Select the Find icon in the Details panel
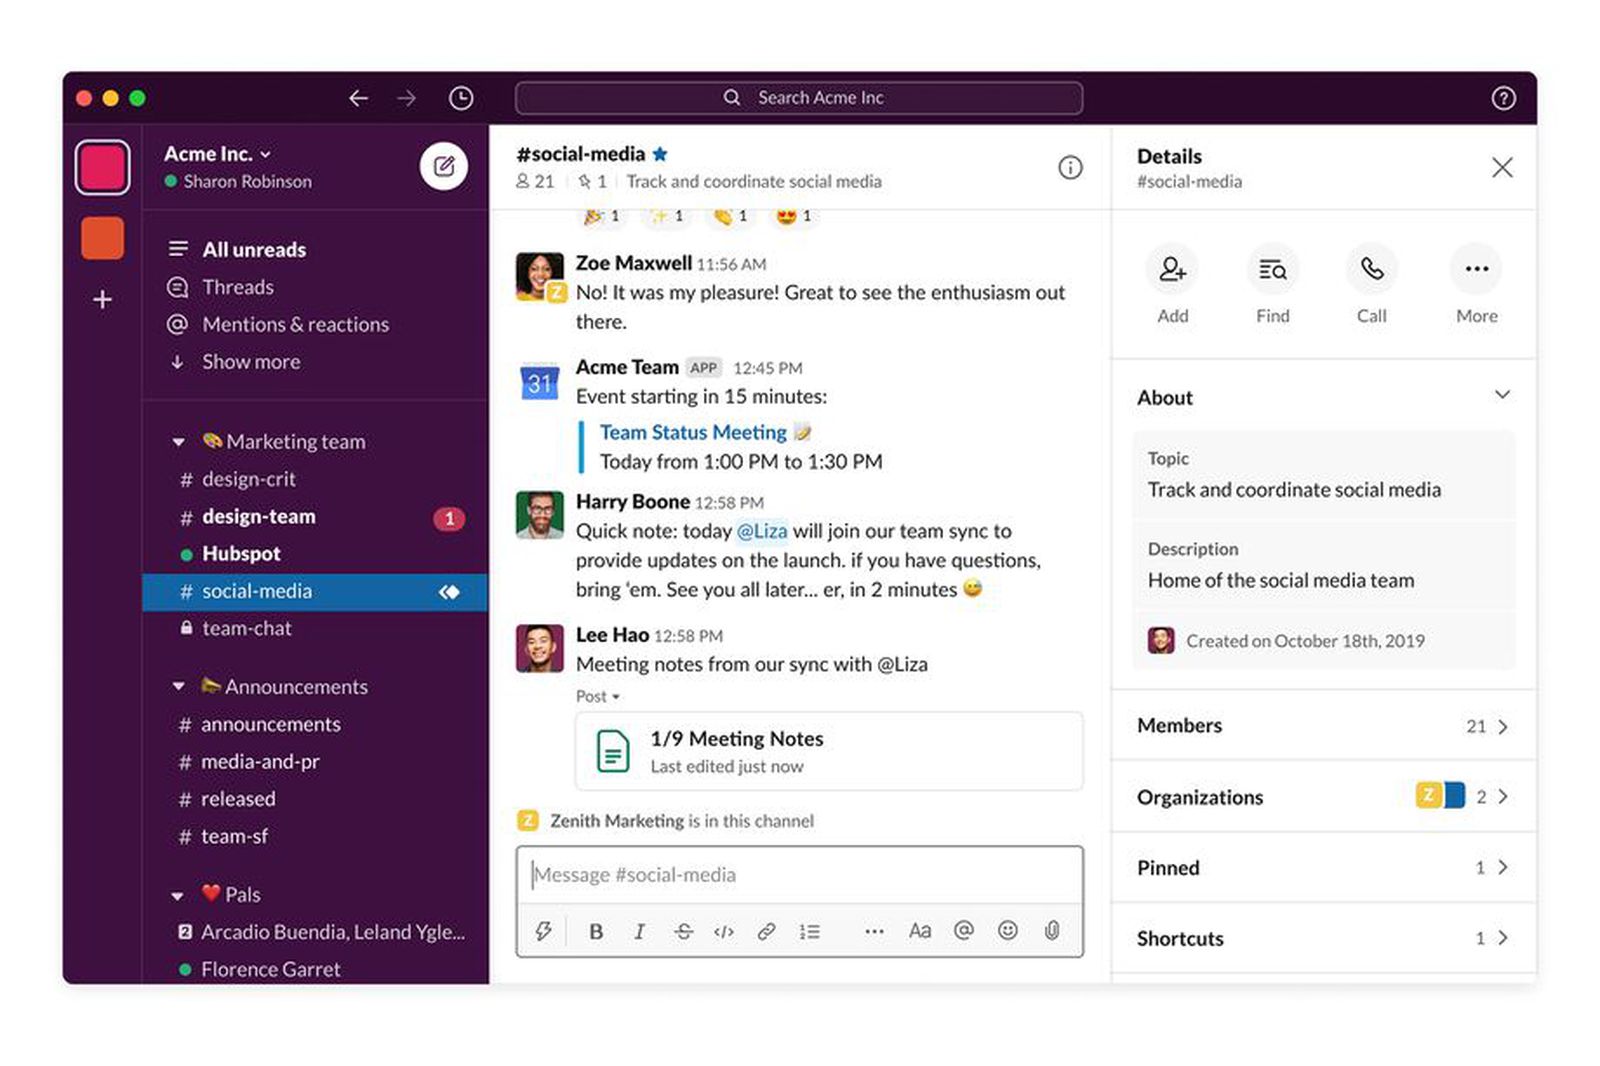Image resolution: width=1600 pixels, height=1066 pixels. point(1272,270)
